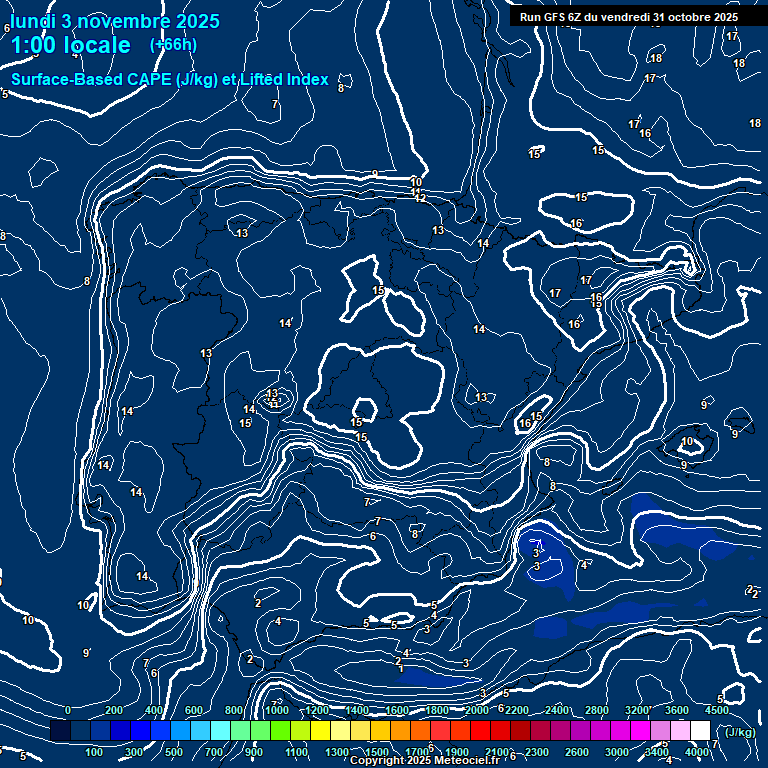
Task: Click the '0' label on the CAPE scale
Action: pos(68,710)
